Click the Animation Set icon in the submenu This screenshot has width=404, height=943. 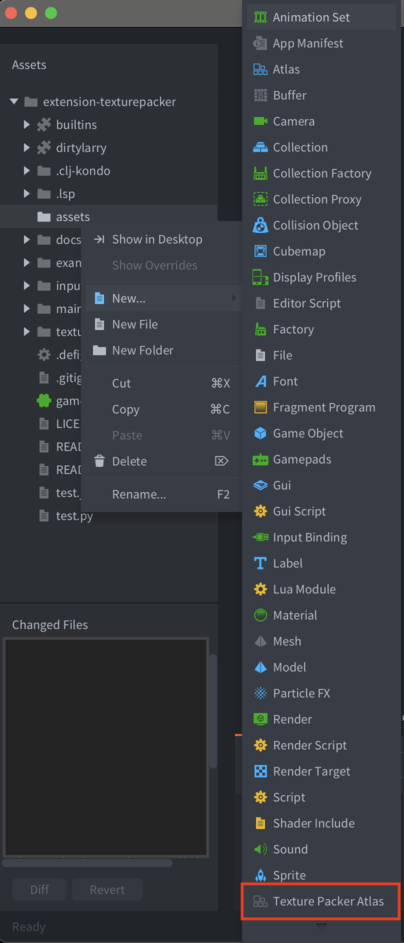pyautogui.click(x=260, y=17)
